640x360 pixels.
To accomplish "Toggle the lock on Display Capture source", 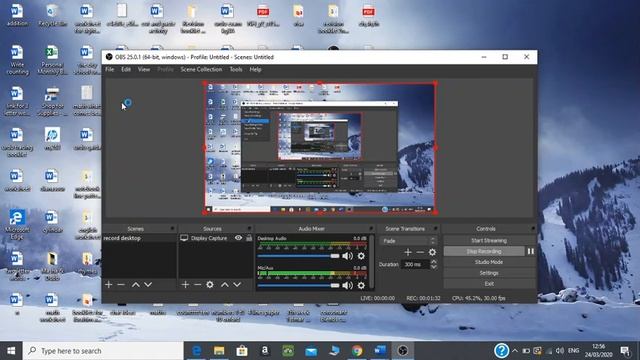I will click(249, 238).
